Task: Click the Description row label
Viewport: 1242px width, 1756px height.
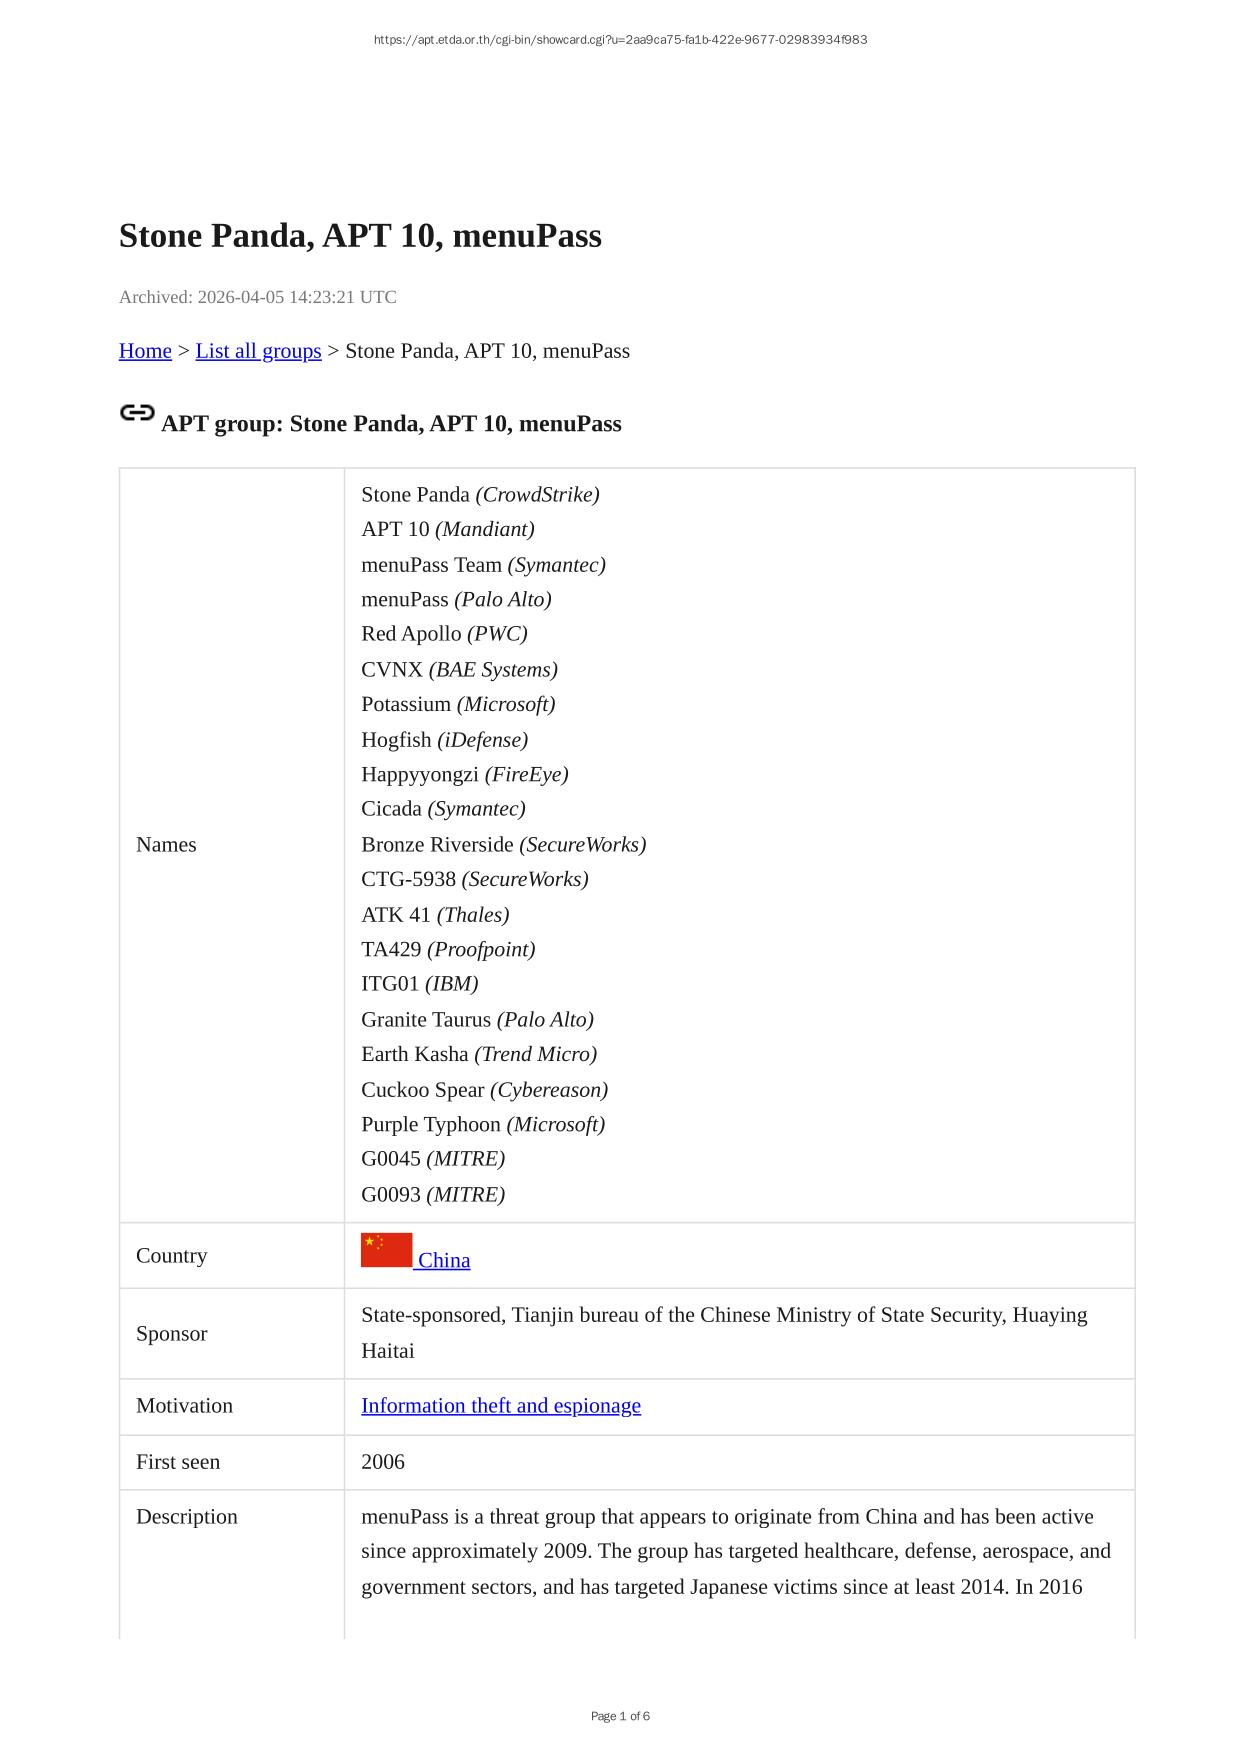Action: 187,1517
